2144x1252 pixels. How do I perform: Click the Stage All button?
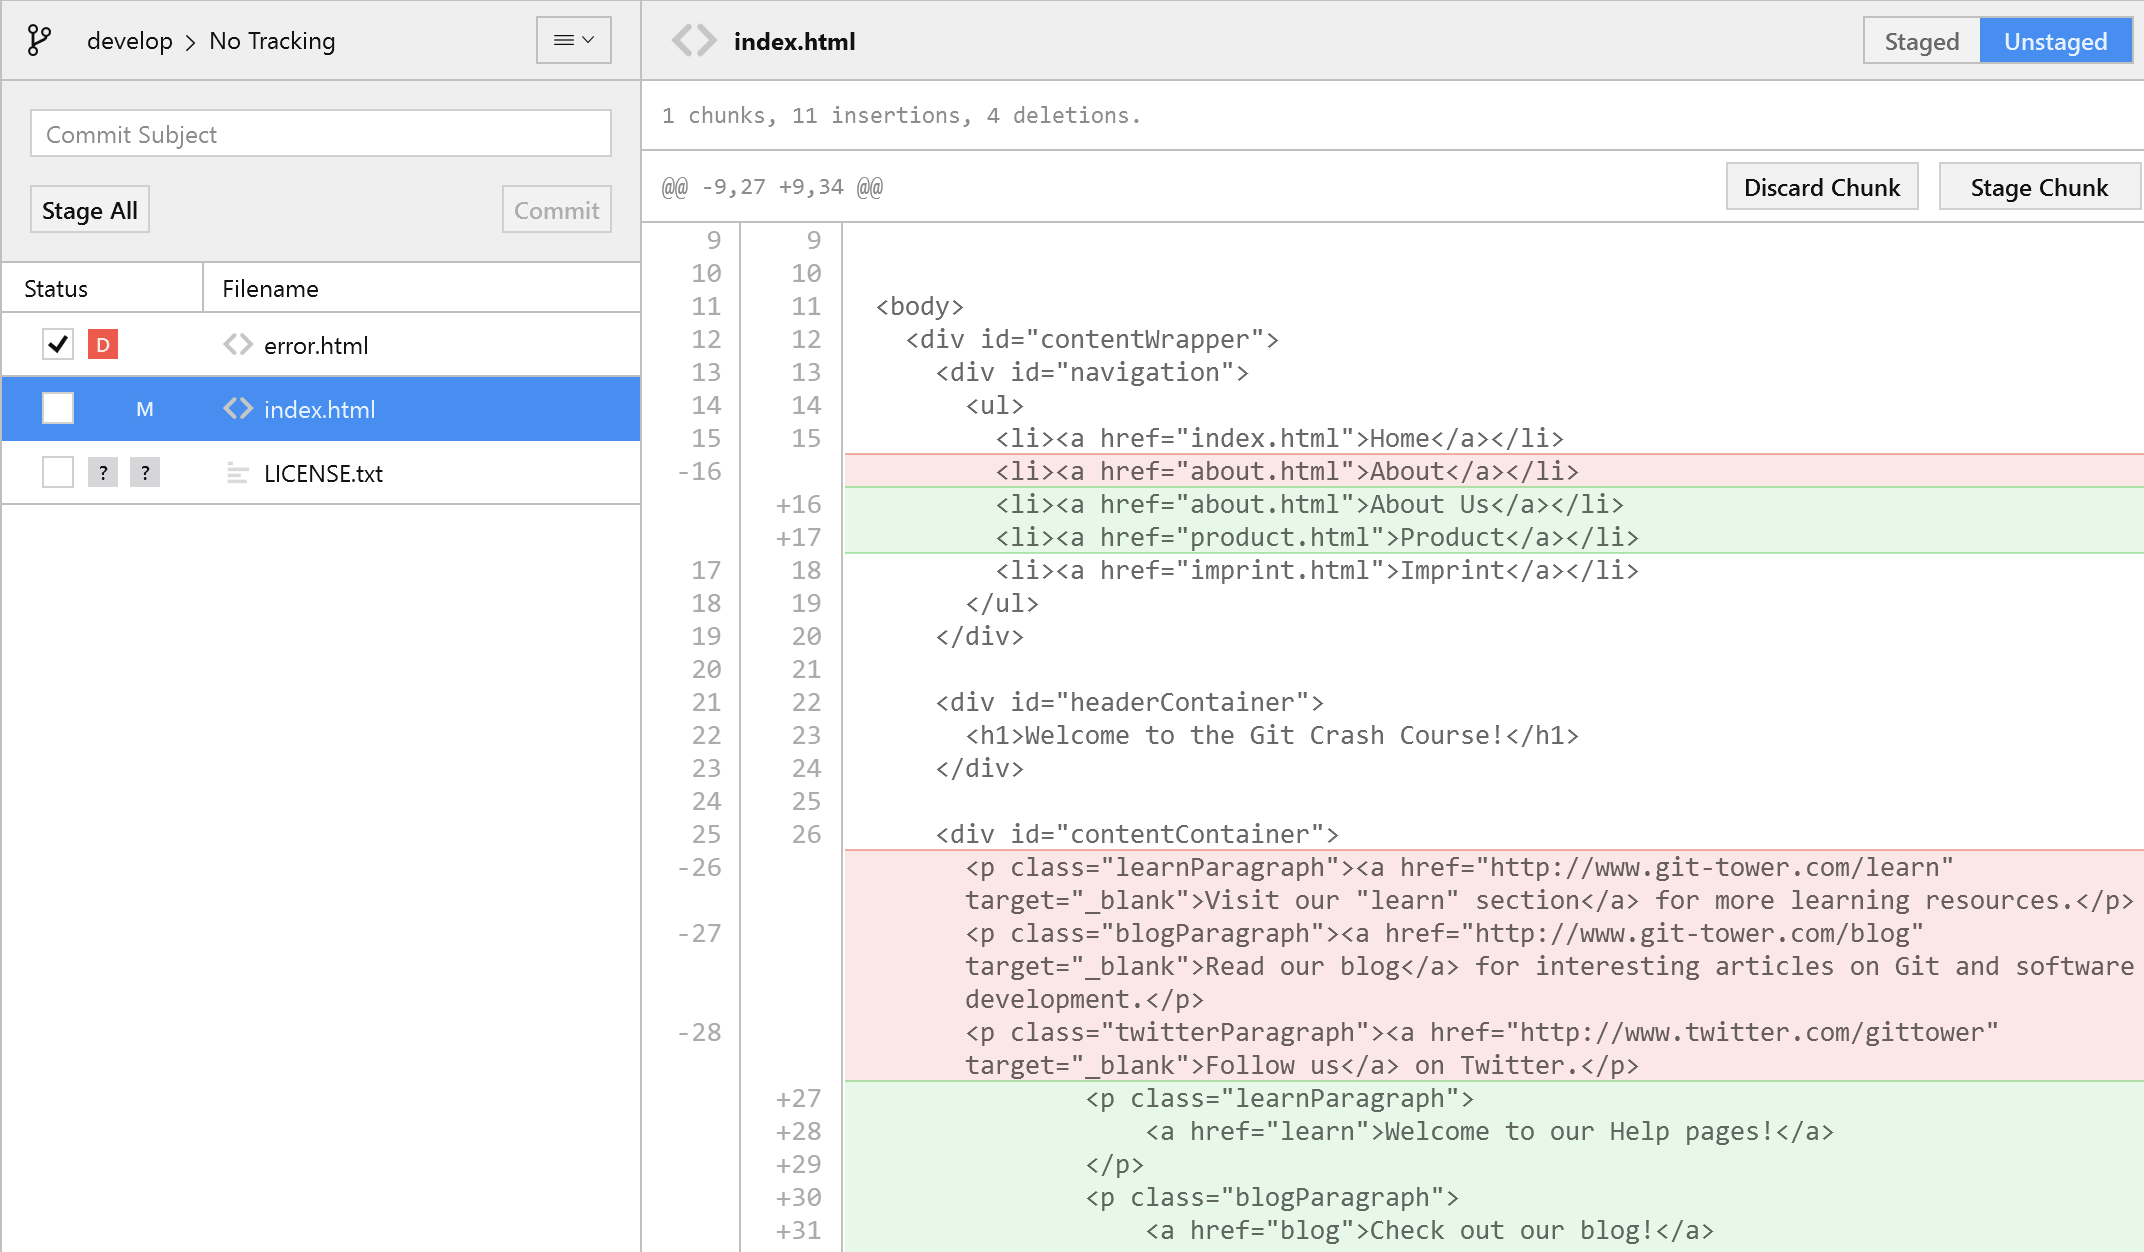click(x=90, y=210)
